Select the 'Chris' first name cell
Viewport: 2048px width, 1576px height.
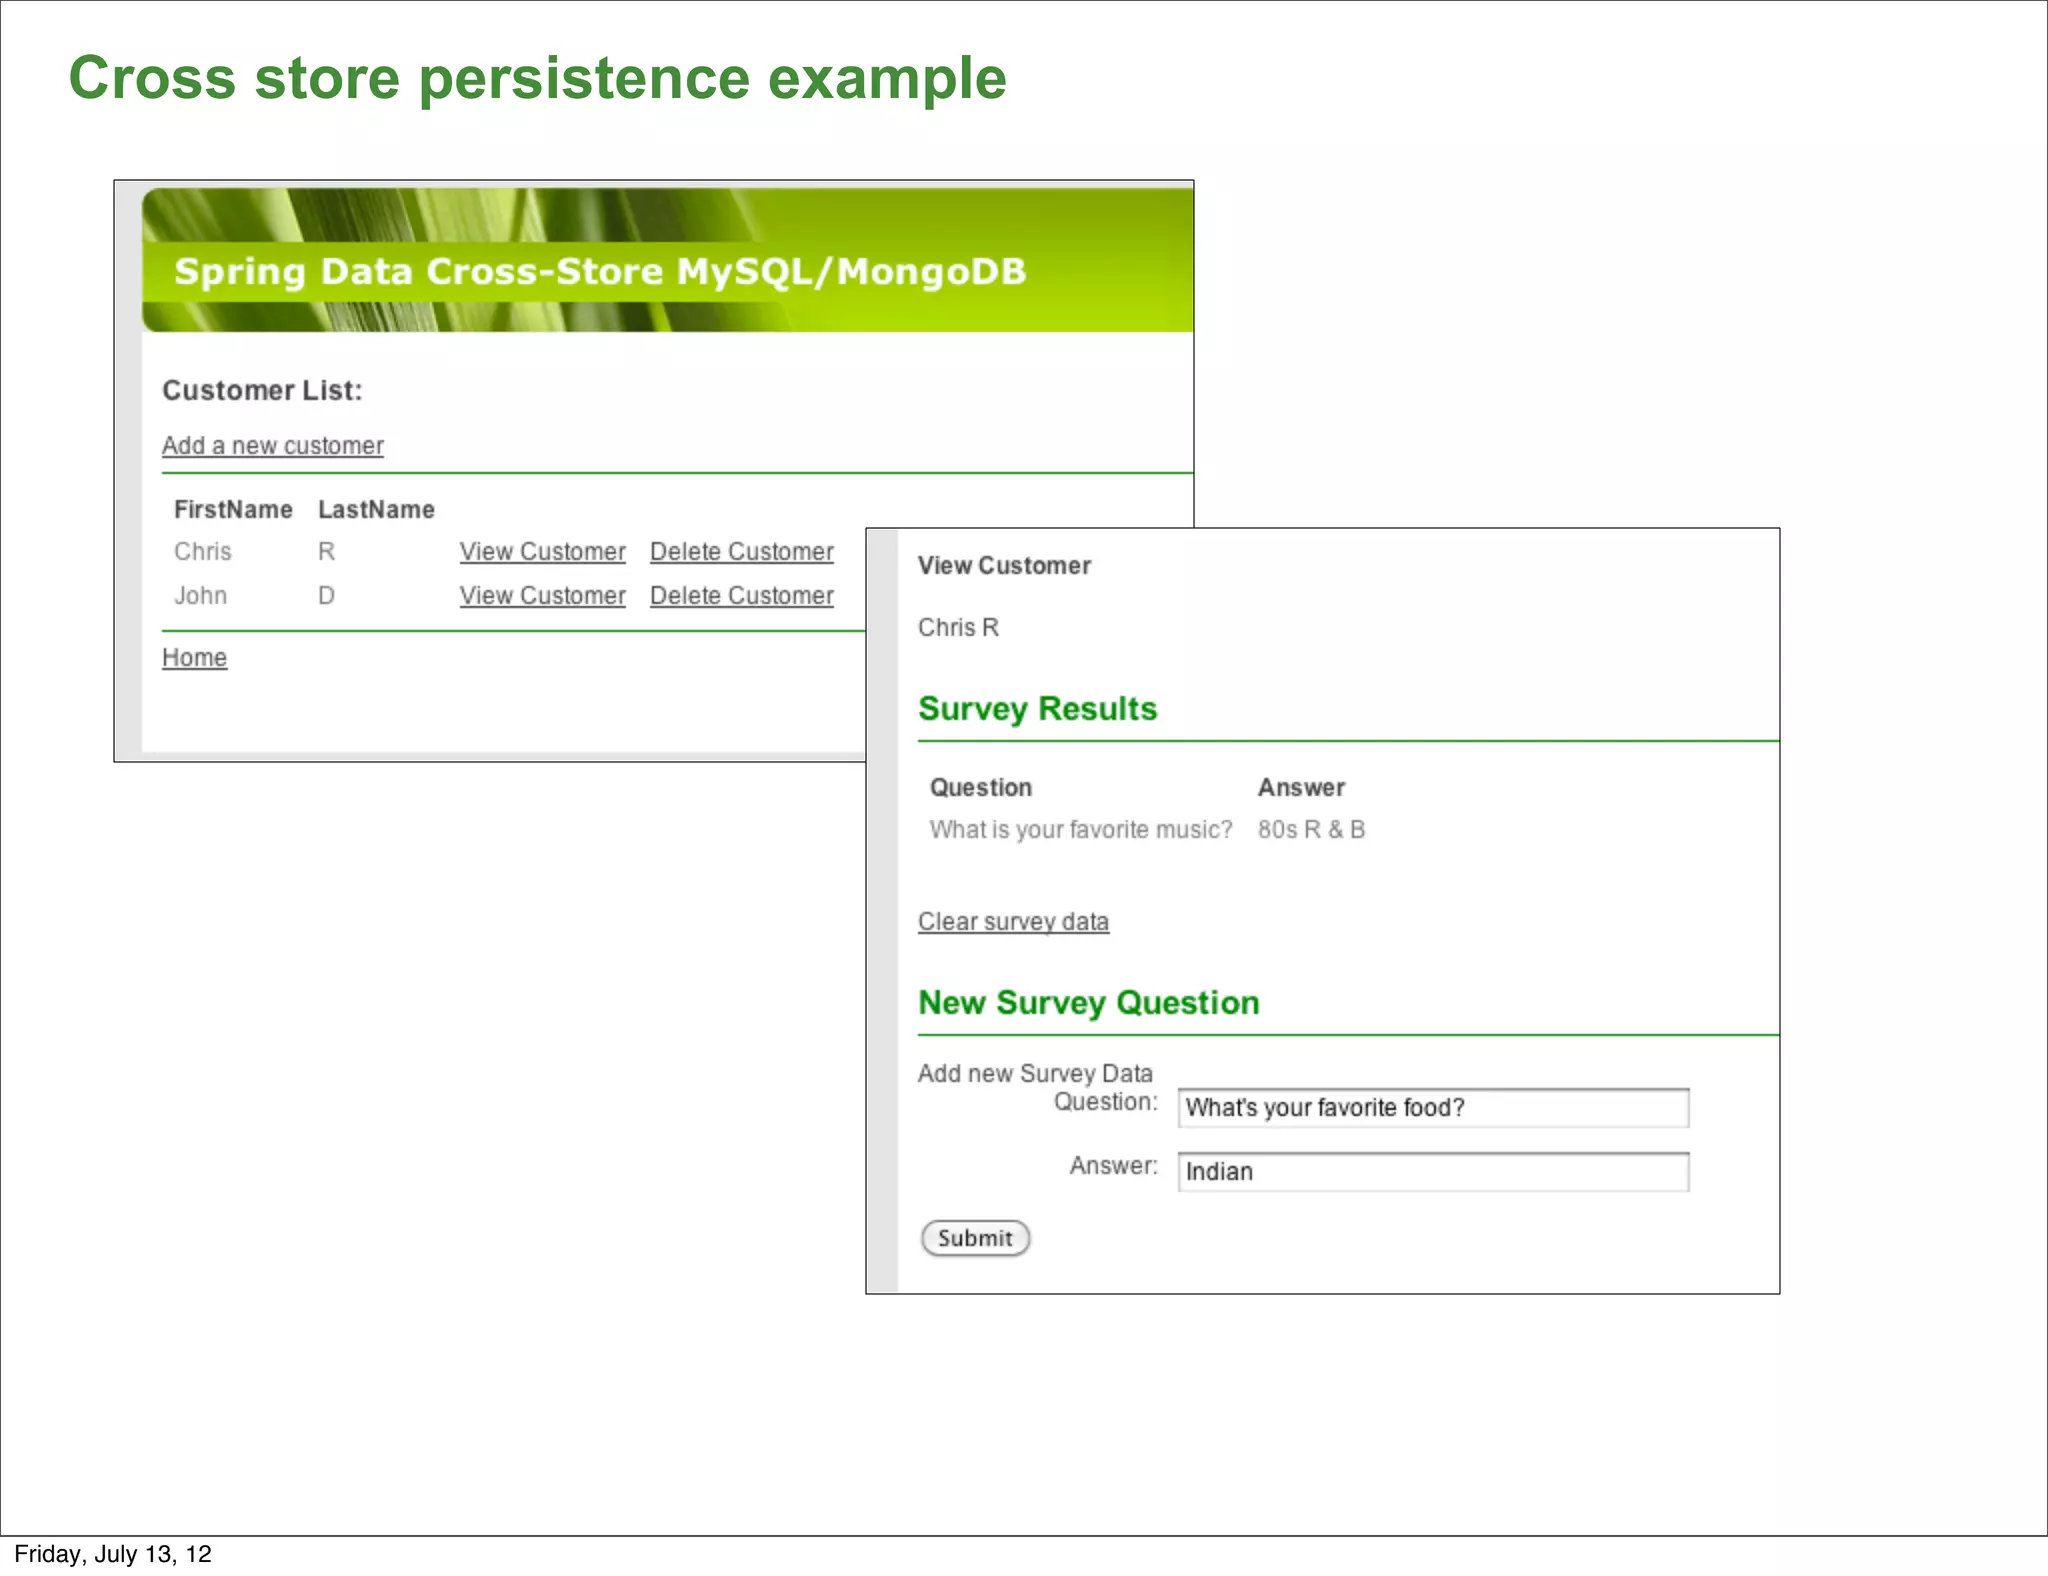tap(203, 551)
